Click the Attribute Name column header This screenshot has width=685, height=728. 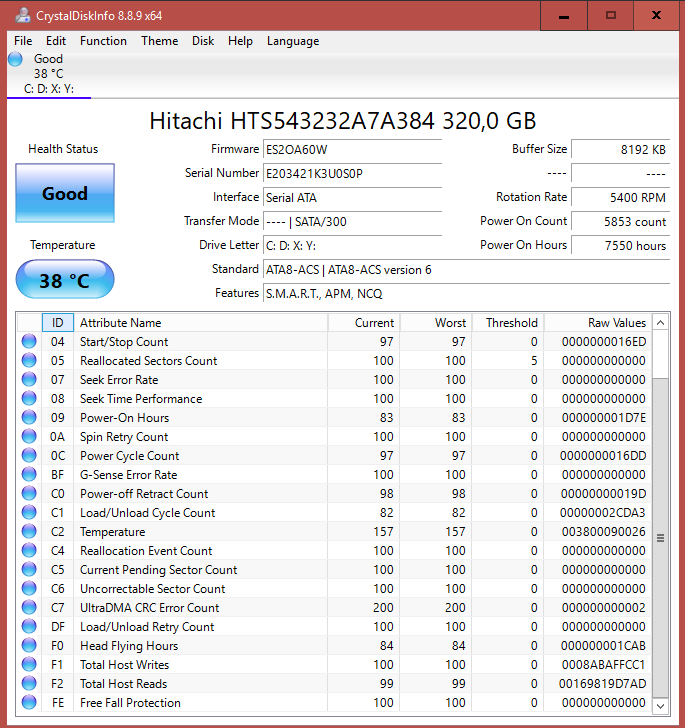(201, 323)
